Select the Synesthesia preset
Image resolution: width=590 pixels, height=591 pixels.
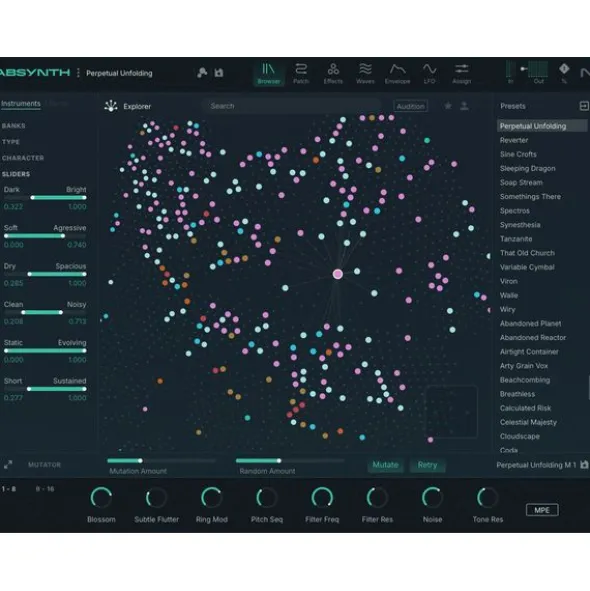coord(520,225)
